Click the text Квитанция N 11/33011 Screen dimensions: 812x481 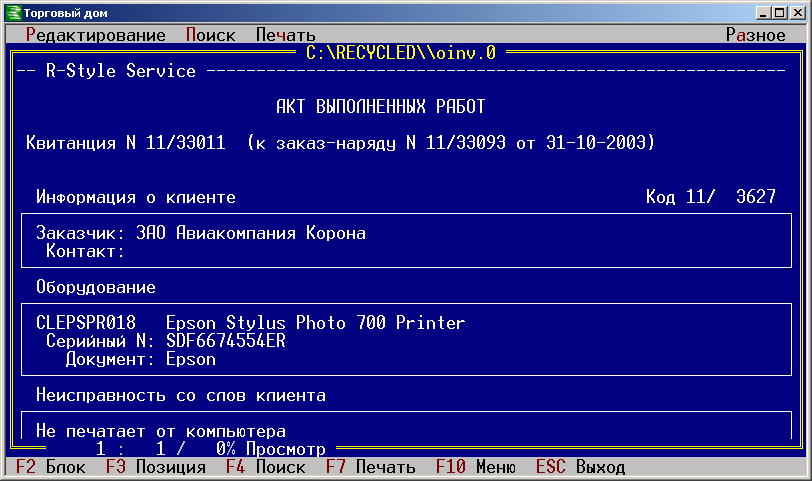tap(126, 142)
